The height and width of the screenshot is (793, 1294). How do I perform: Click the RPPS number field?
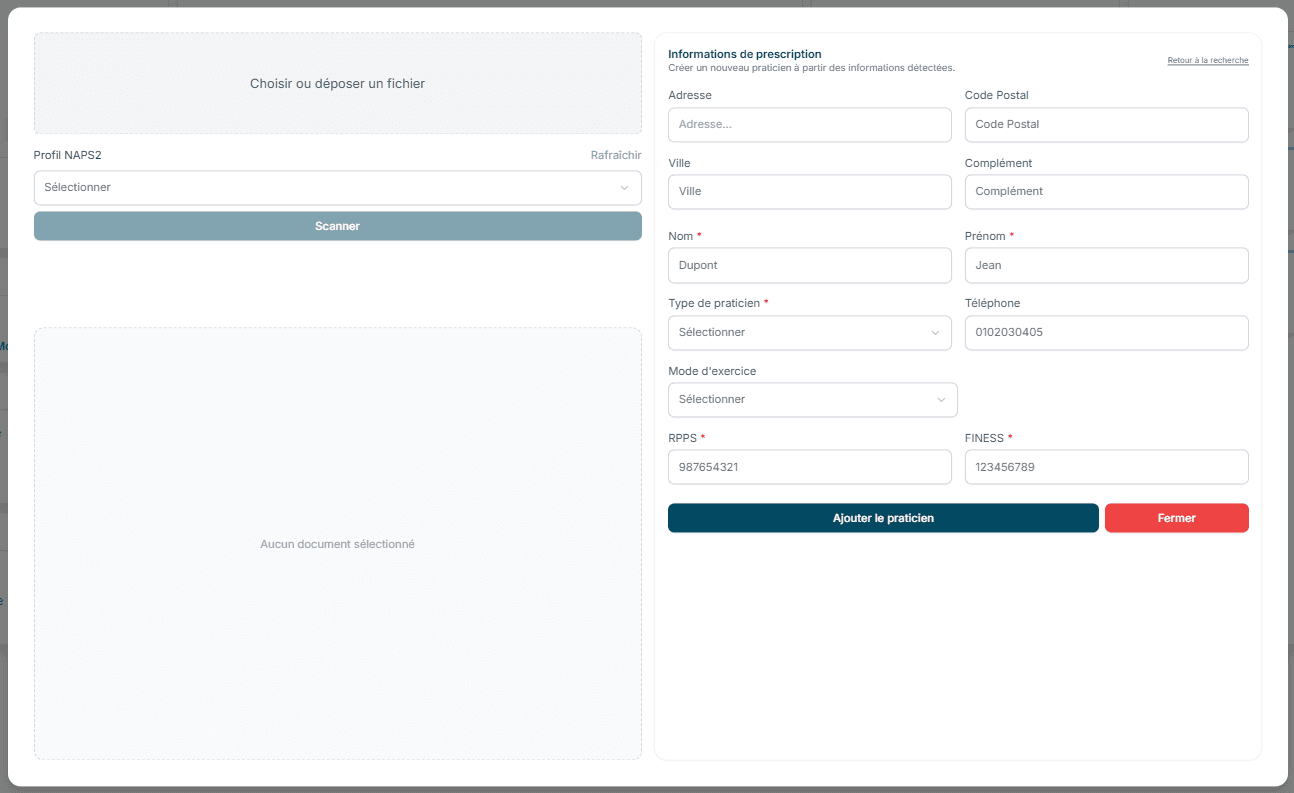tap(810, 467)
